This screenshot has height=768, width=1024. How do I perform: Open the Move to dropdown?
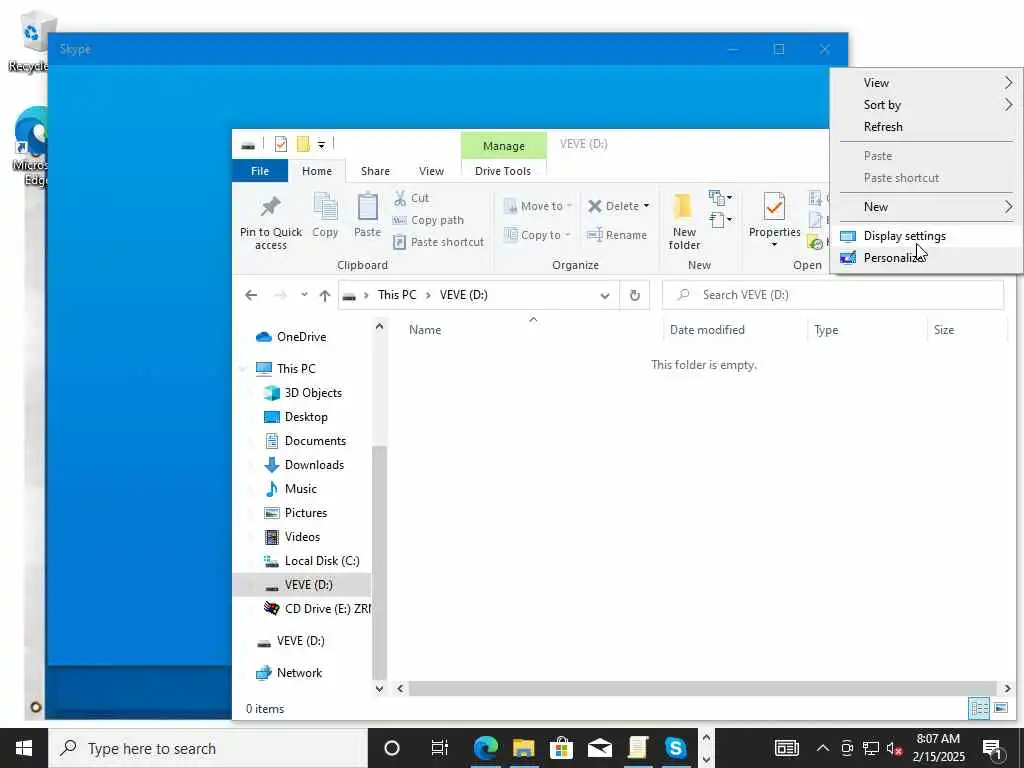538,206
